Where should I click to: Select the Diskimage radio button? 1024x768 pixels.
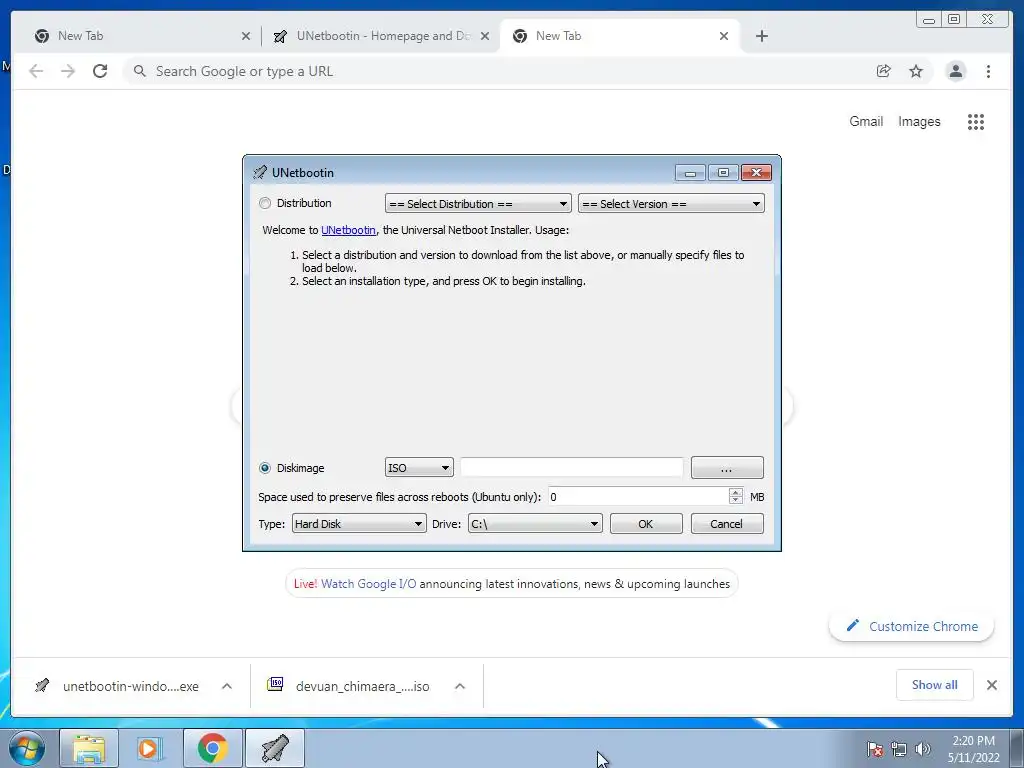point(264,468)
